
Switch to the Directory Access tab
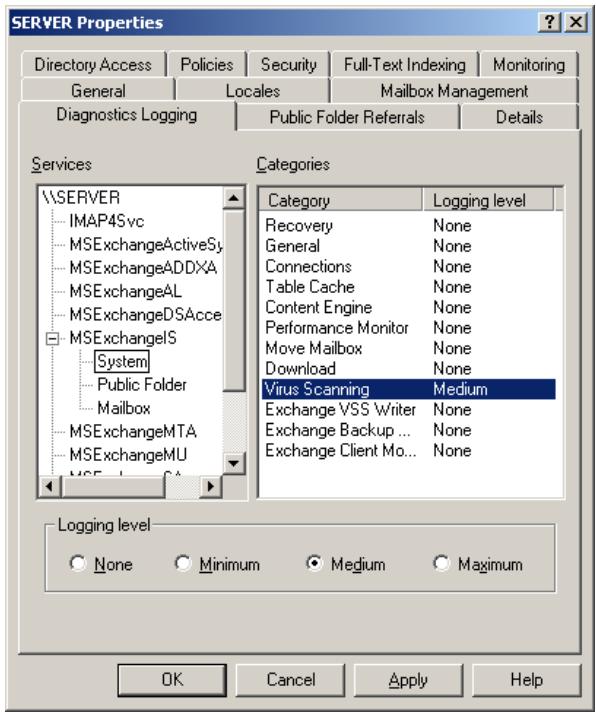coord(93,64)
